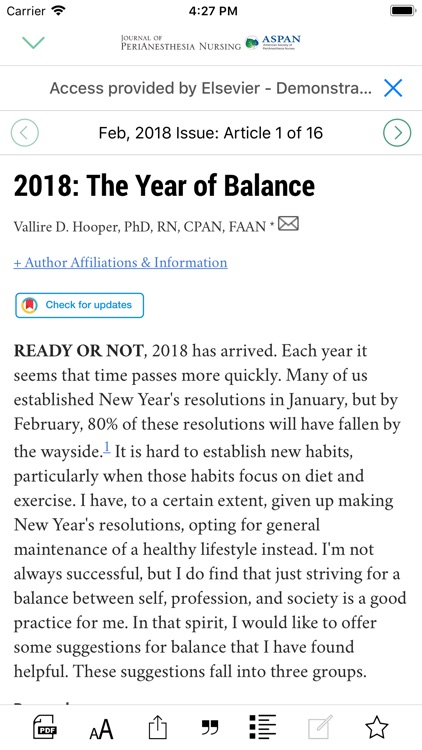Tap the 2018: The Year of Balance heading
422x750 pixels.
[164, 186]
